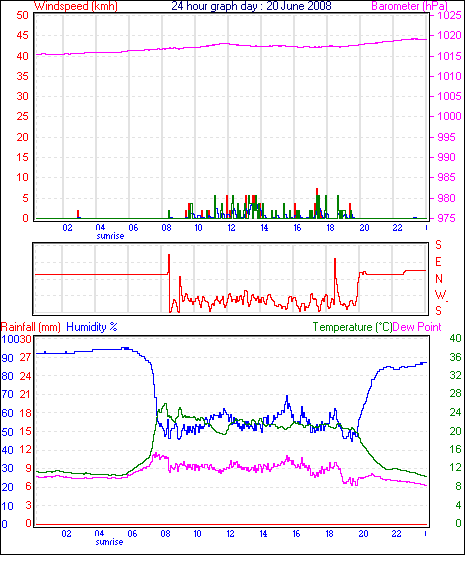The image size is (466, 563).
Task: Click the 45 windspeed axis value
Action: 23,35
